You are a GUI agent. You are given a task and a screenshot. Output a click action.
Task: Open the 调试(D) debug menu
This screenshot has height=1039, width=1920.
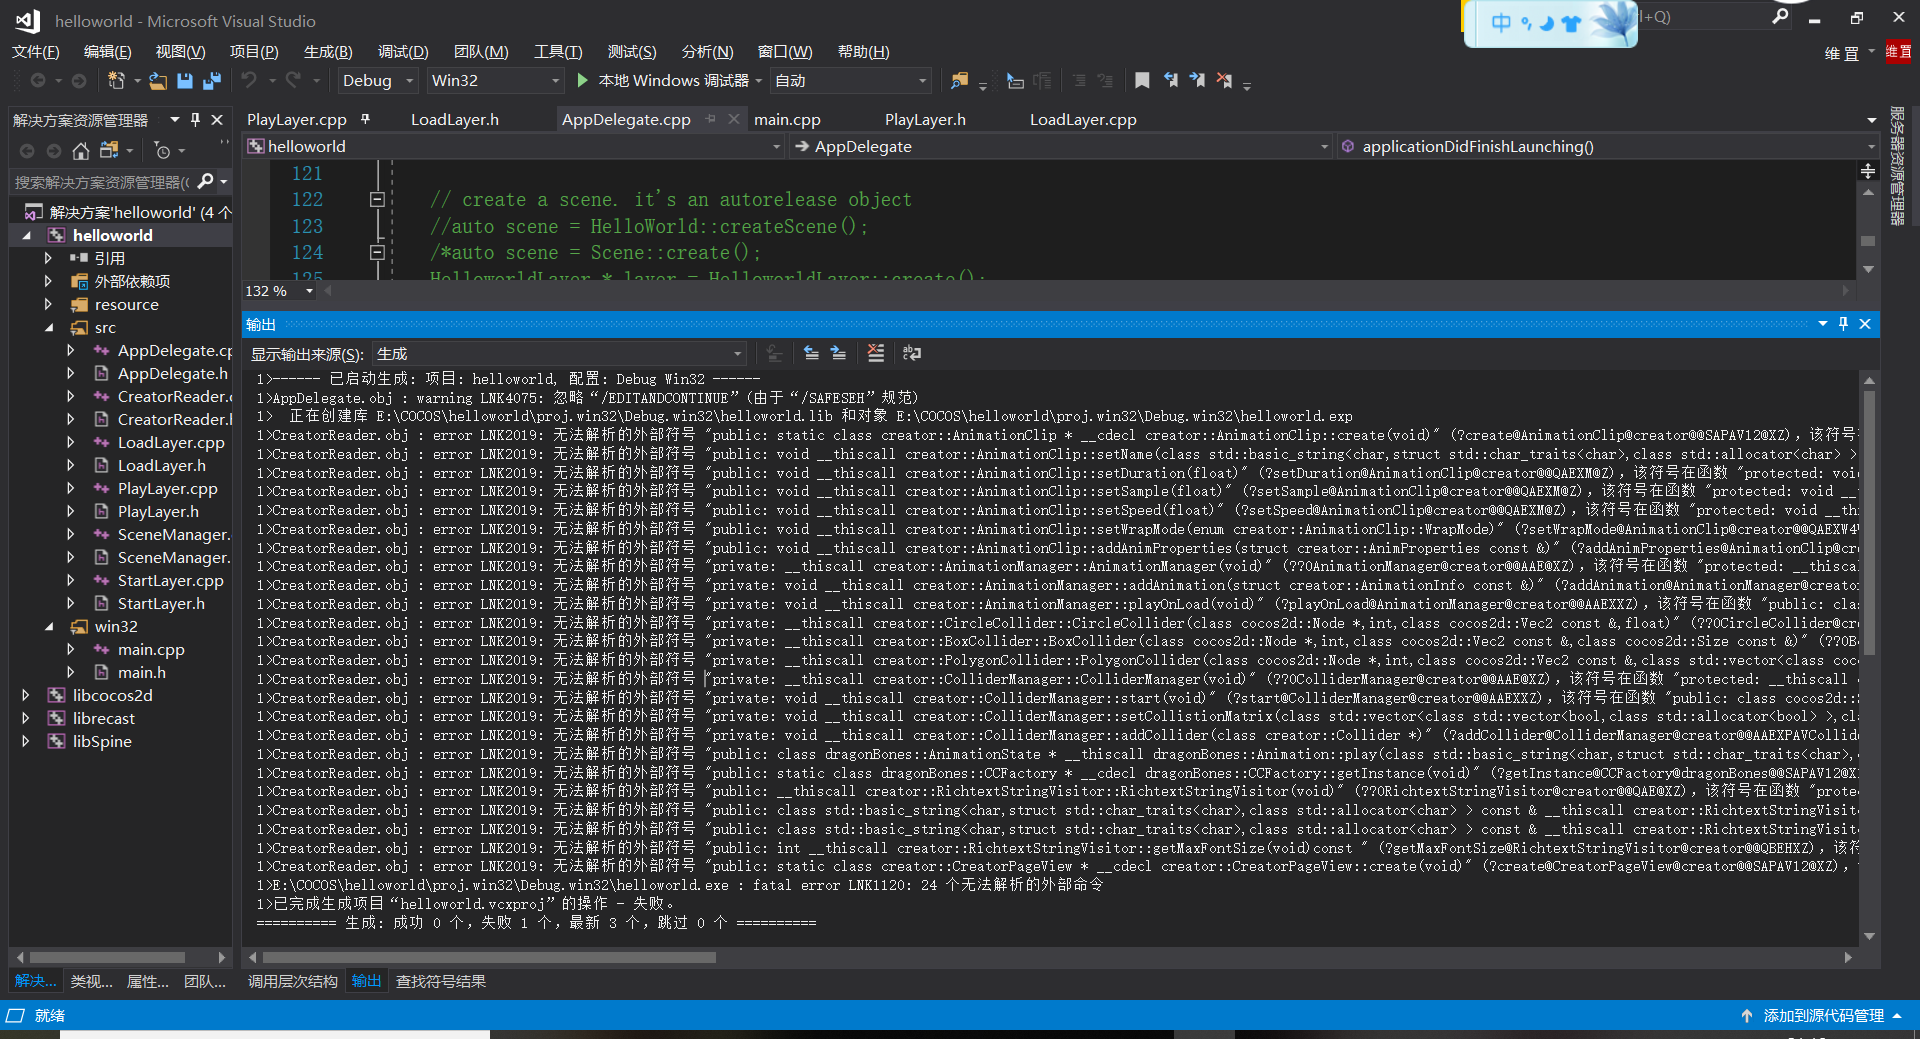coord(403,52)
